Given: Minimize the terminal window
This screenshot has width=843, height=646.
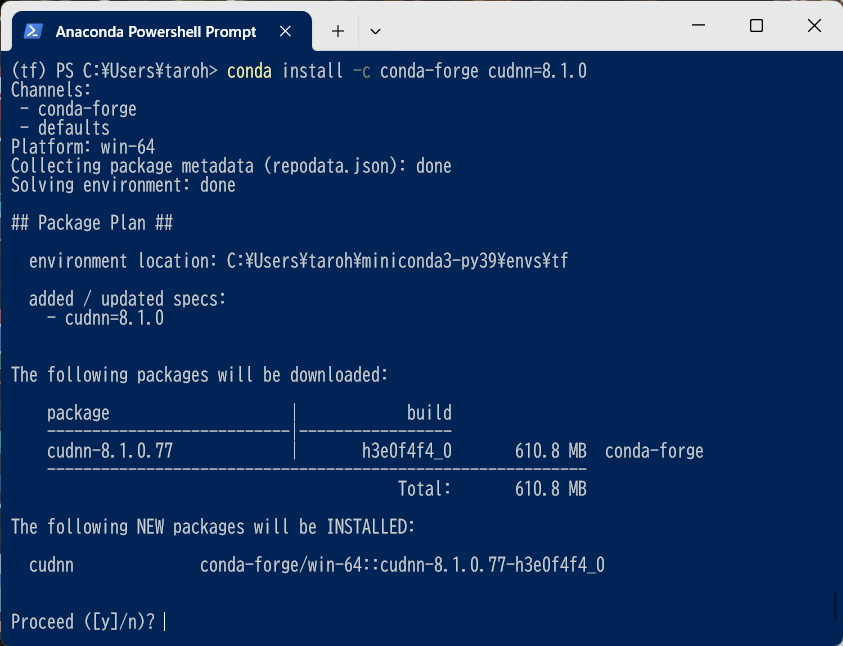Looking at the screenshot, I should pyautogui.click(x=697, y=27).
